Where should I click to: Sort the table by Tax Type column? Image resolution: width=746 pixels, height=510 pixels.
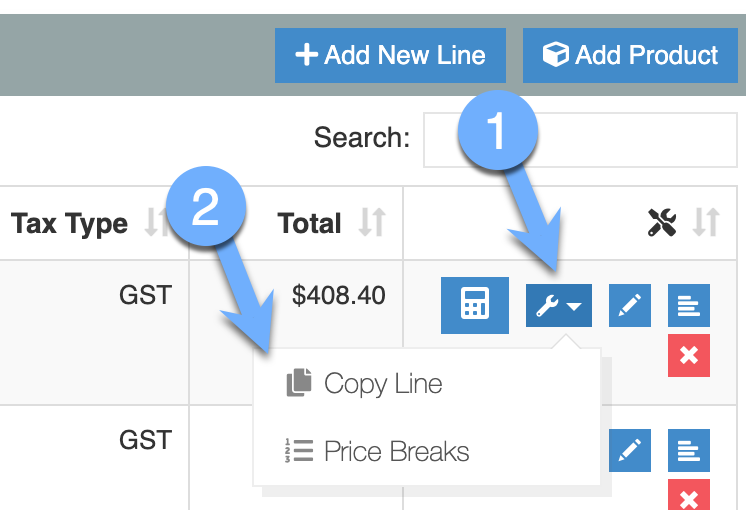tap(156, 222)
